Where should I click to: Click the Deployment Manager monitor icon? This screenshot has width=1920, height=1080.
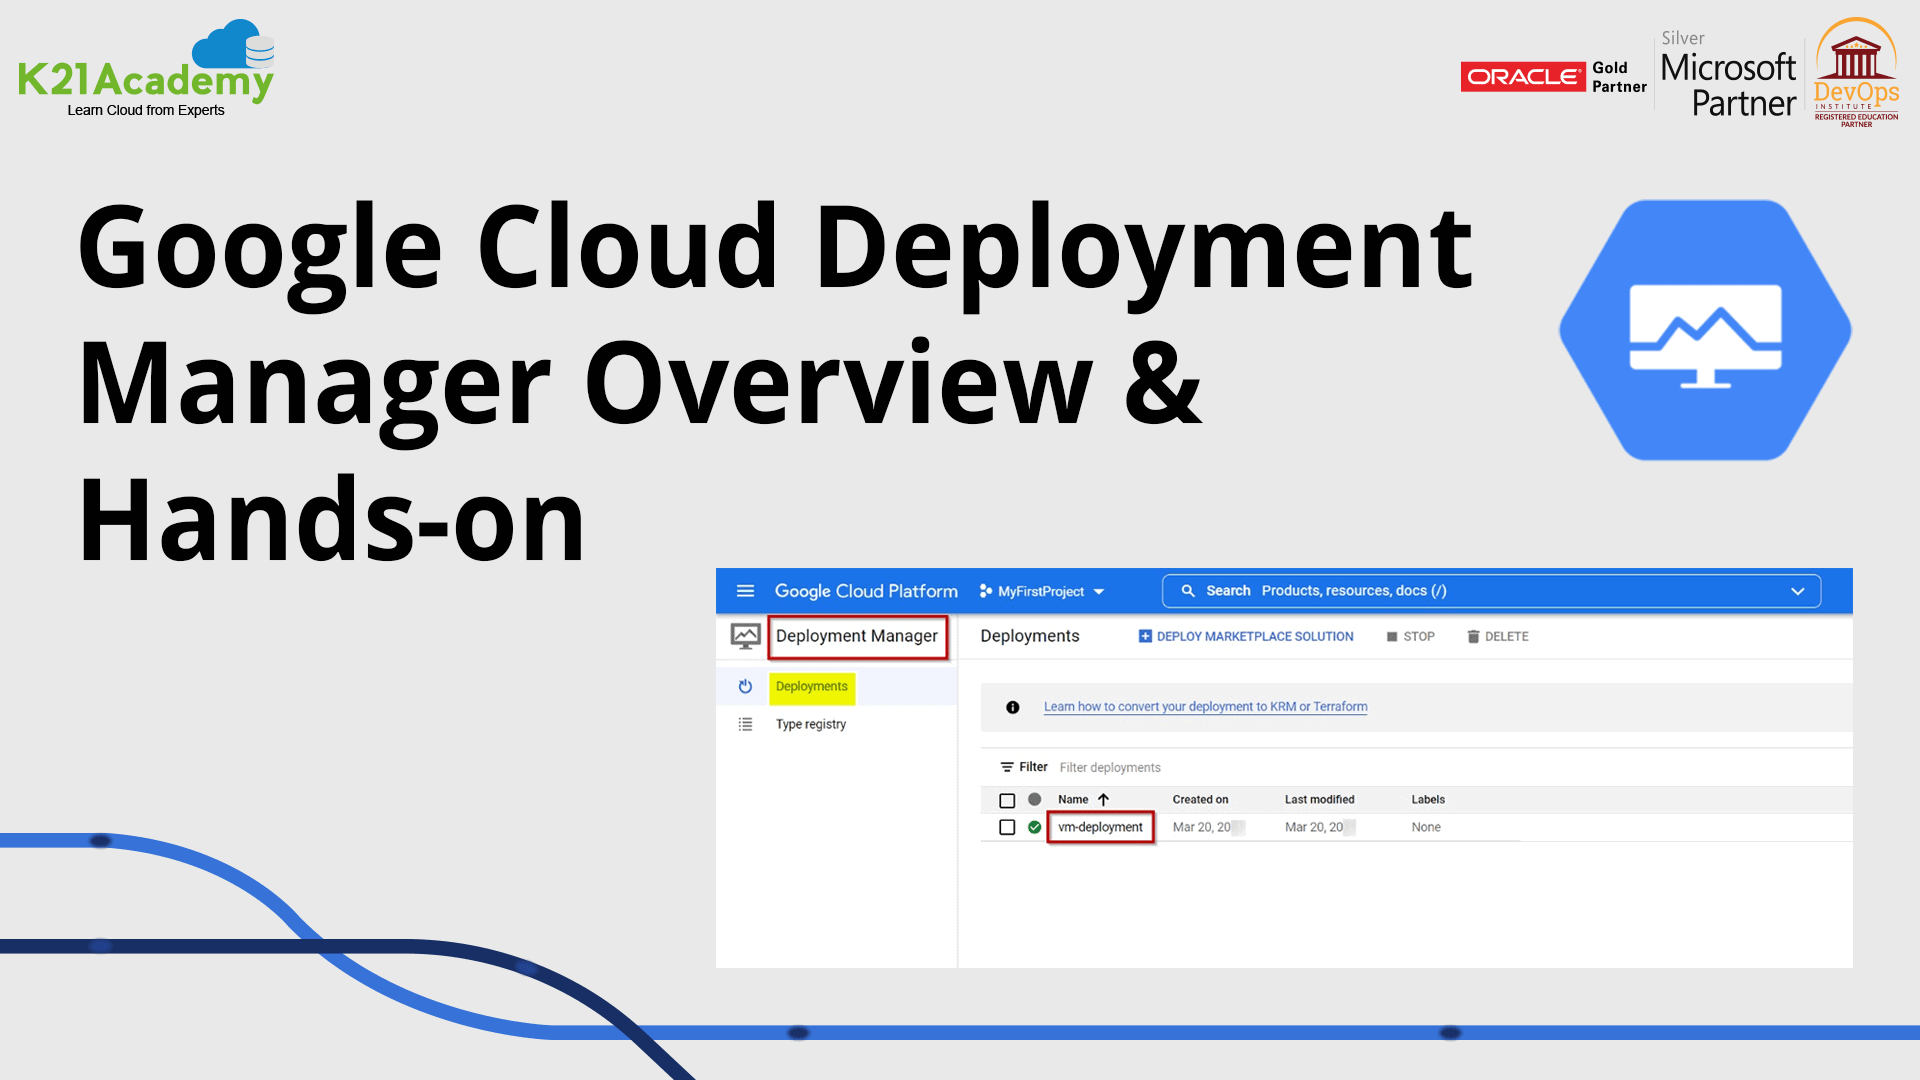click(745, 636)
